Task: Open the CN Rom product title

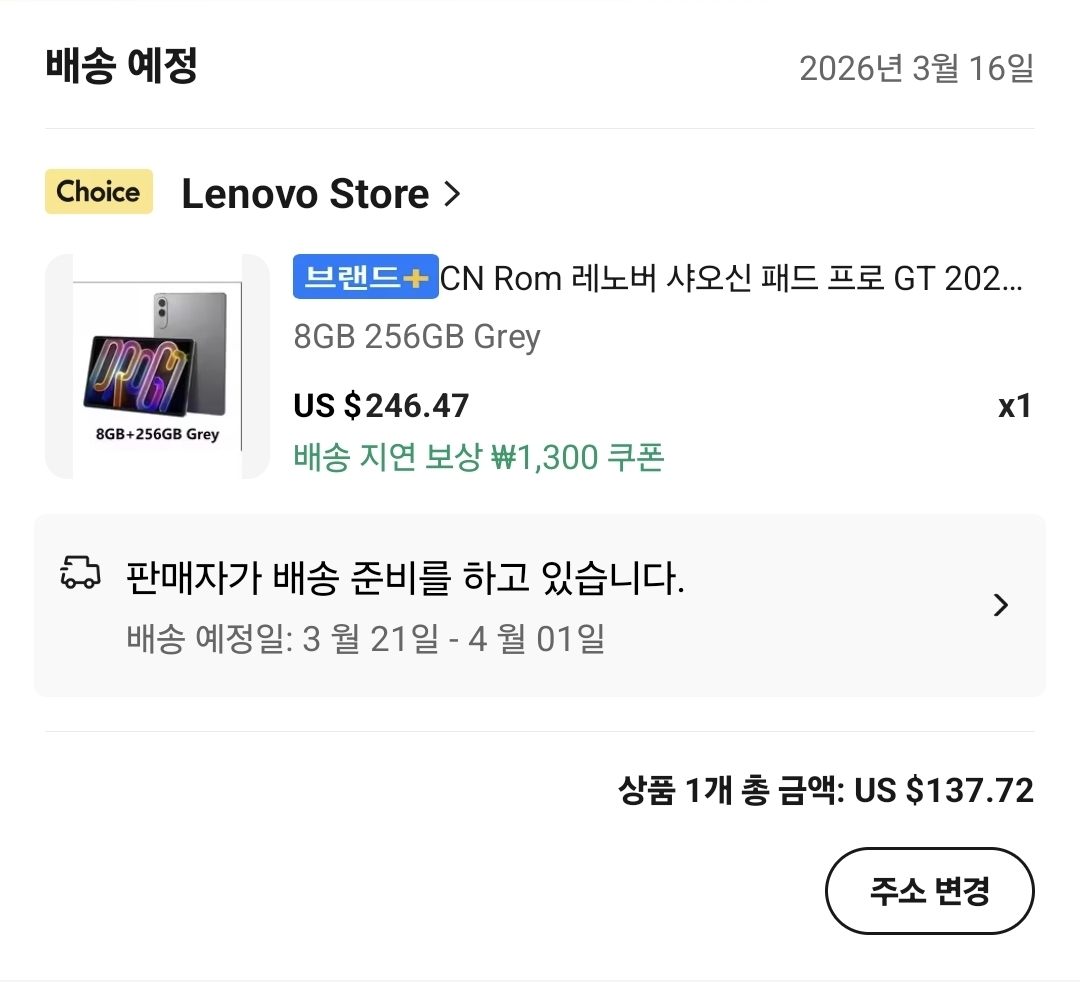Action: point(731,278)
